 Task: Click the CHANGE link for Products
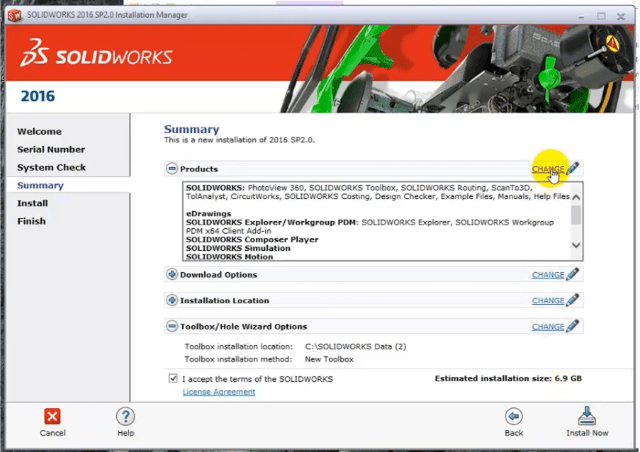[x=548, y=169]
